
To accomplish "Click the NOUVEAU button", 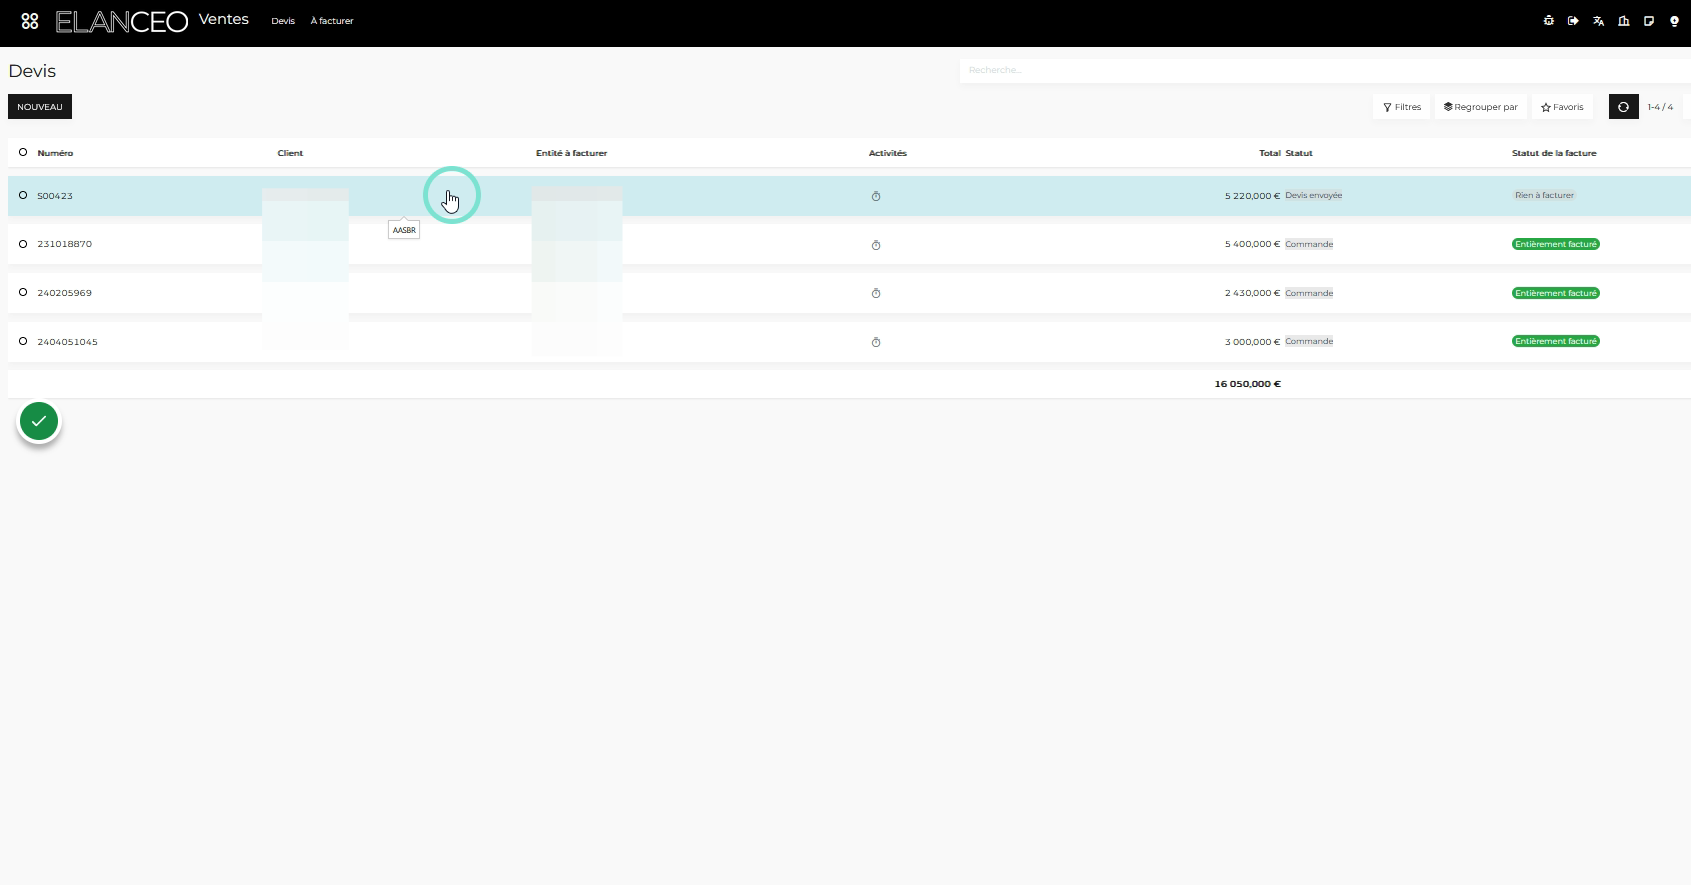I will pos(40,107).
